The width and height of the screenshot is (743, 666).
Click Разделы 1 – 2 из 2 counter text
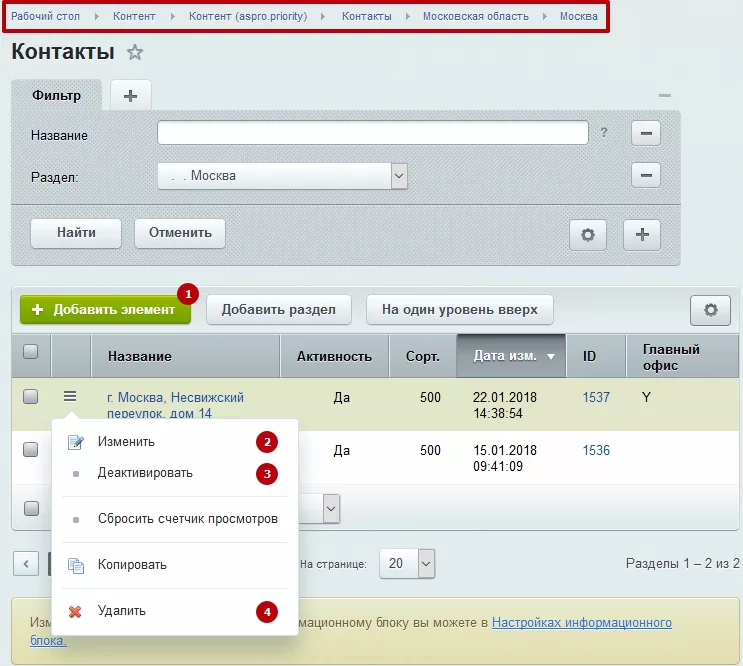pyautogui.click(x=682, y=563)
